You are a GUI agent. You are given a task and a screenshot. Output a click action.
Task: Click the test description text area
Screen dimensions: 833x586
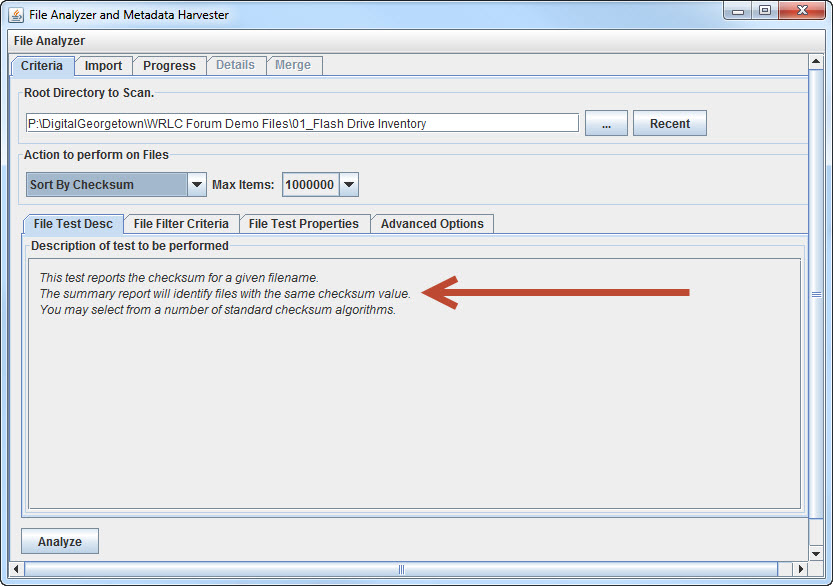[x=414, y=400]
